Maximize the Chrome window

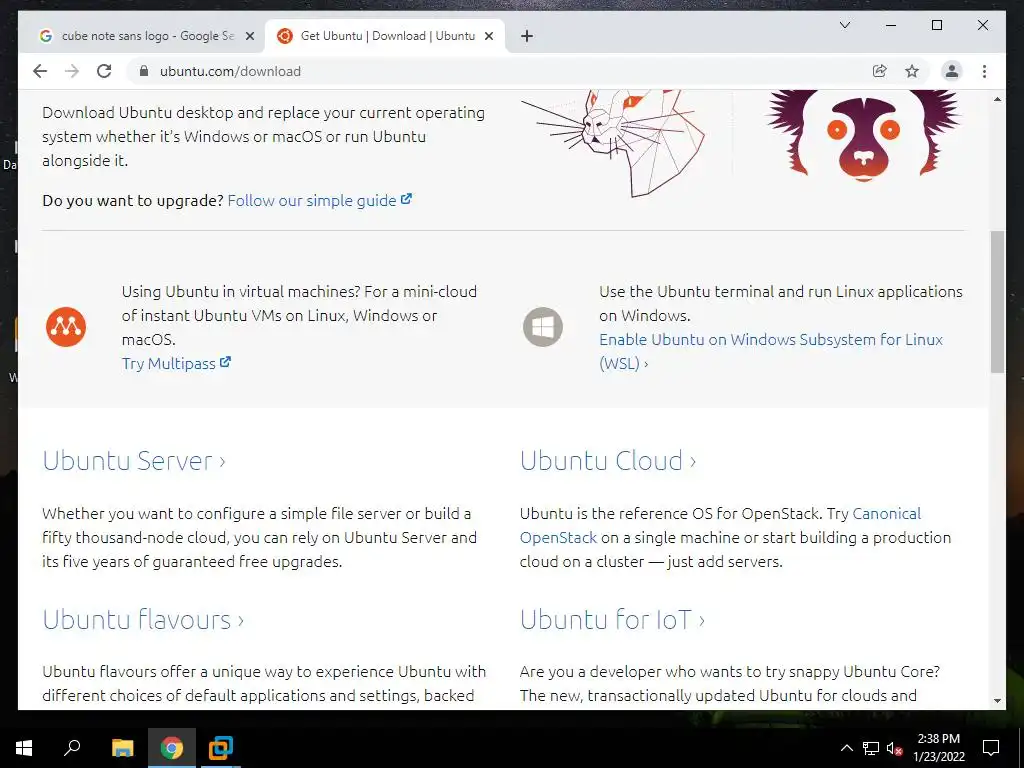tap(936, 25)
